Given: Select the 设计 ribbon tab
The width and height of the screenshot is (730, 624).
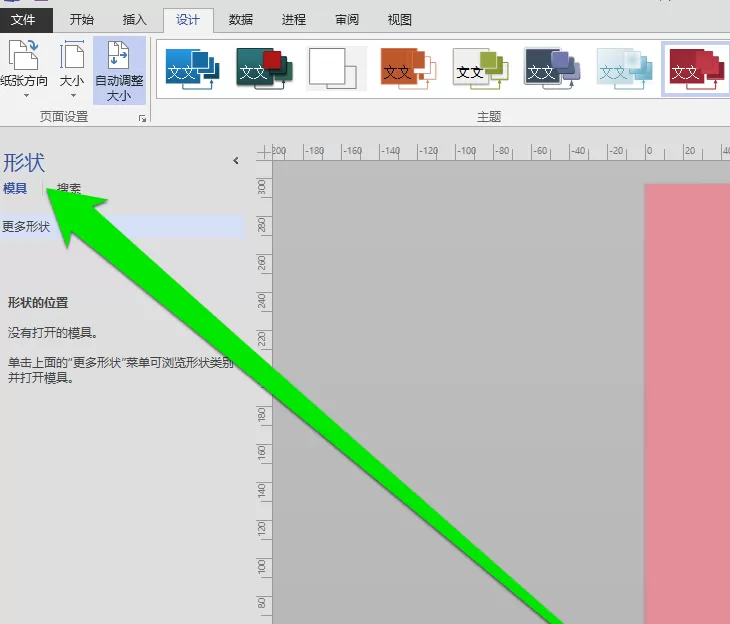Looking at the screenshot, I should point(188,20).
